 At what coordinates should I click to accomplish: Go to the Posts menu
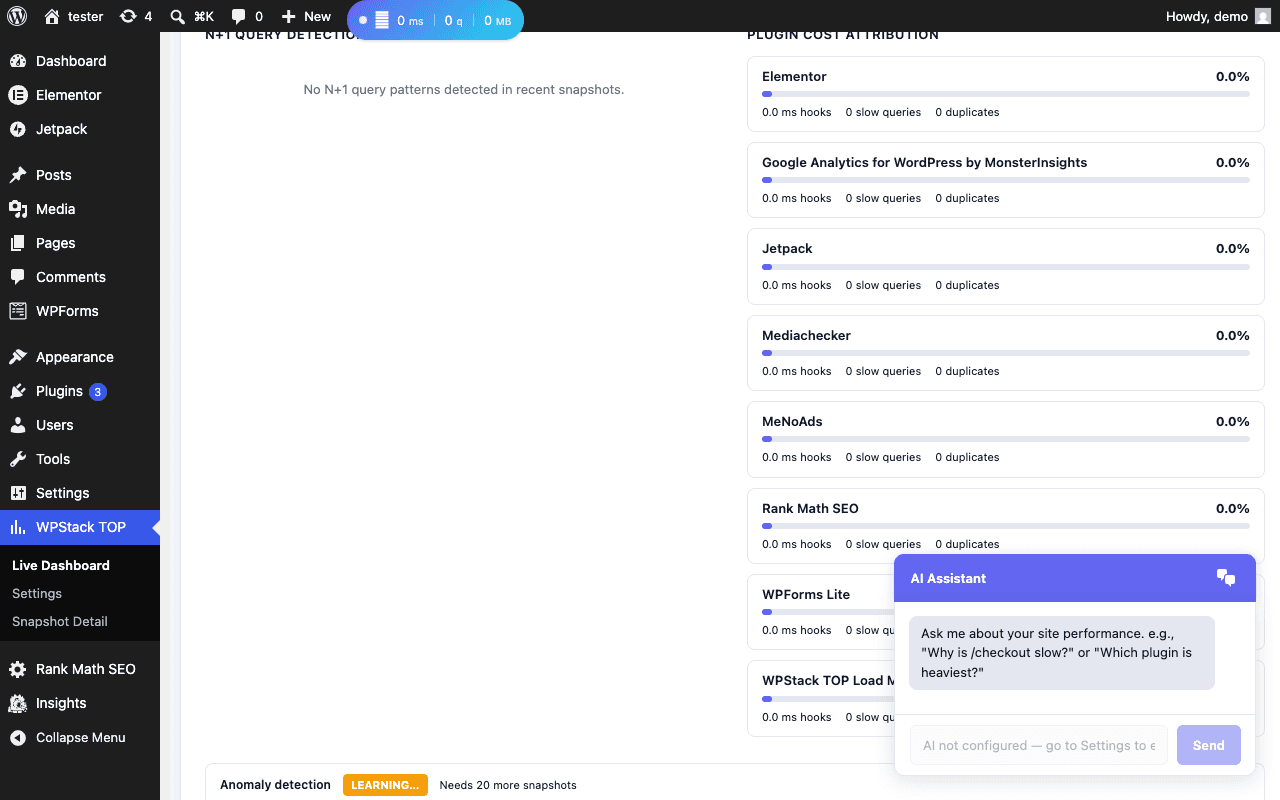[80, 175]
